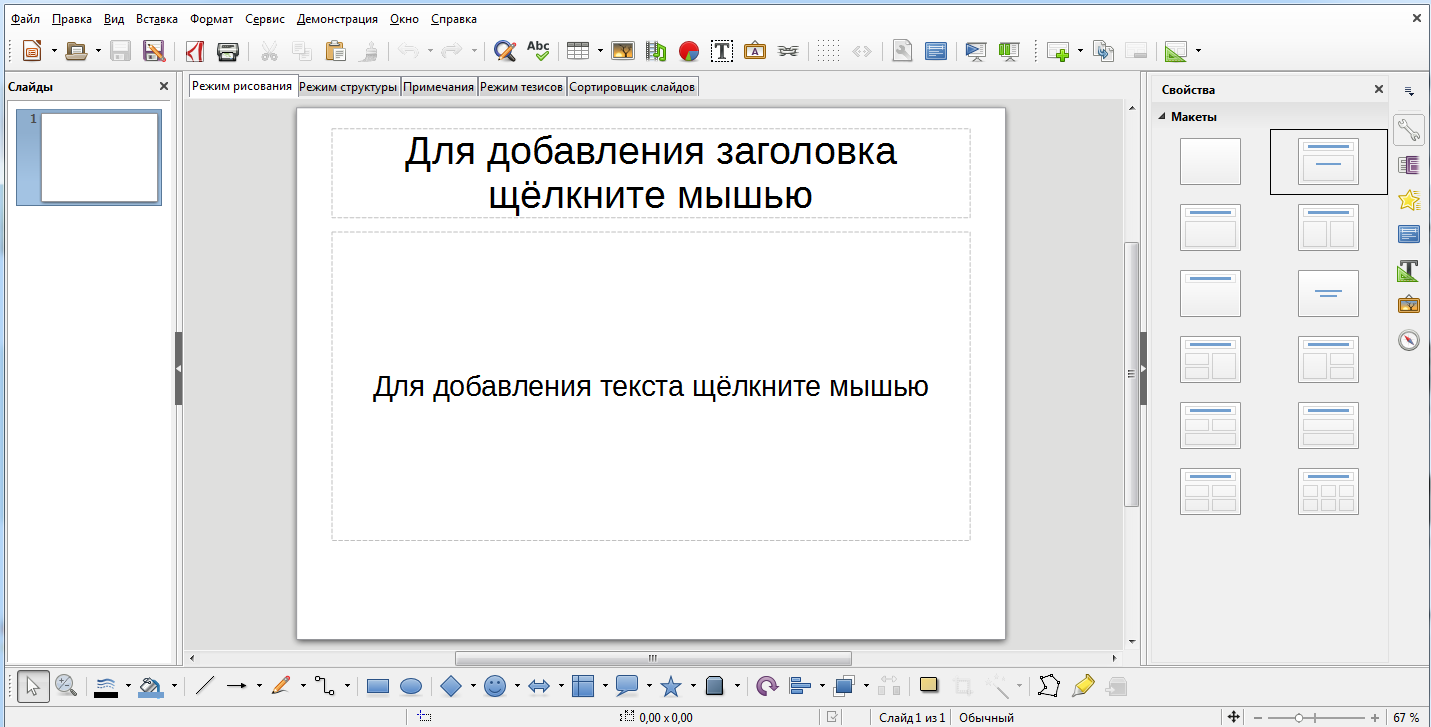Viewport: 1431px width, 727px height.
Task: Open fill color dropdown arrow
Action: [173, 686]
